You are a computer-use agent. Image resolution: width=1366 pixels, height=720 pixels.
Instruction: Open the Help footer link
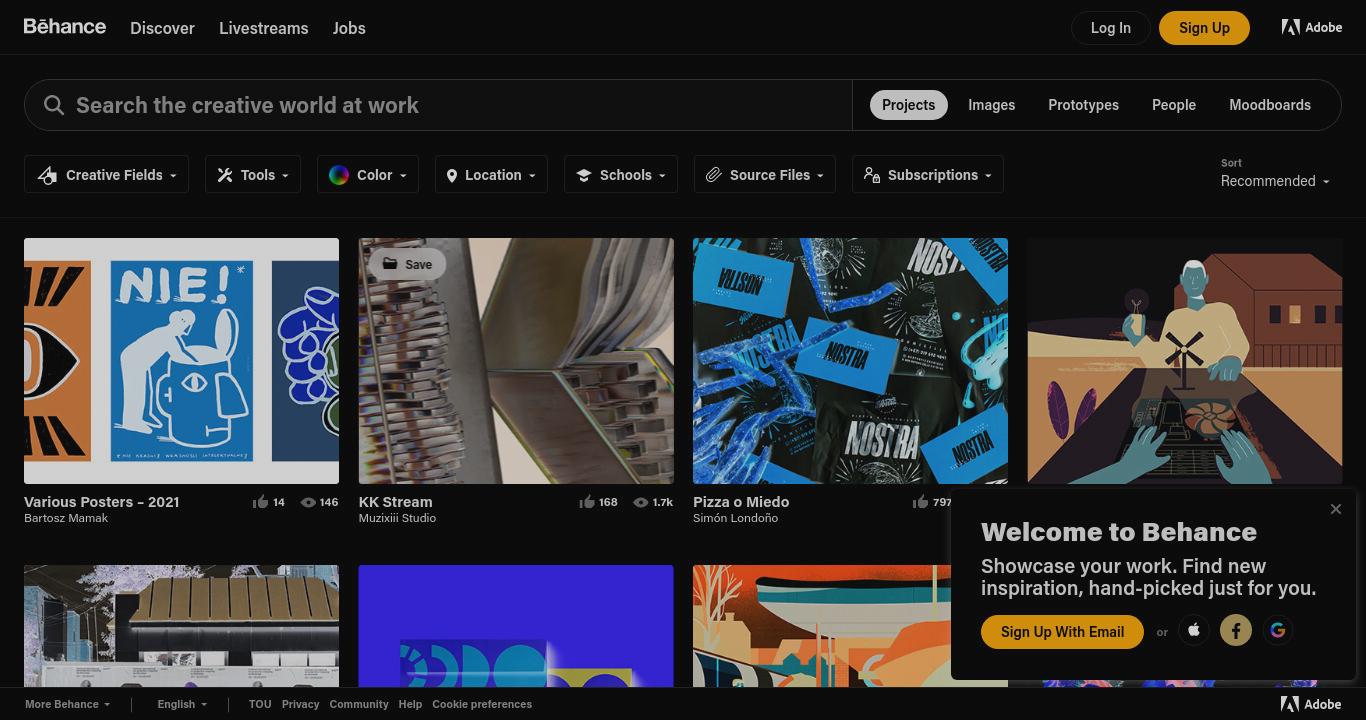(410, 704)
